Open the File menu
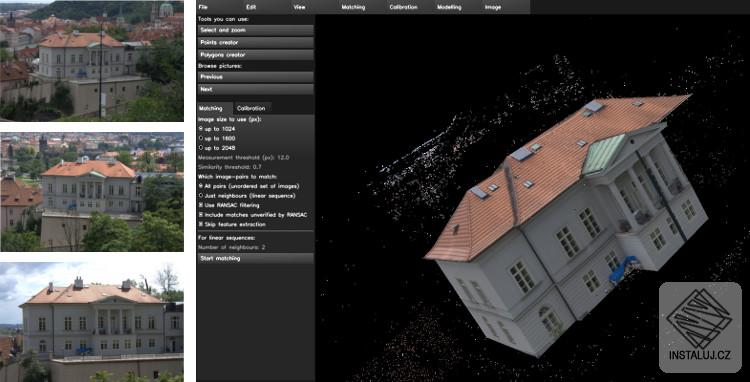This screenshot has width=750, height=382. pyautogui.click(x=203, y=7)
